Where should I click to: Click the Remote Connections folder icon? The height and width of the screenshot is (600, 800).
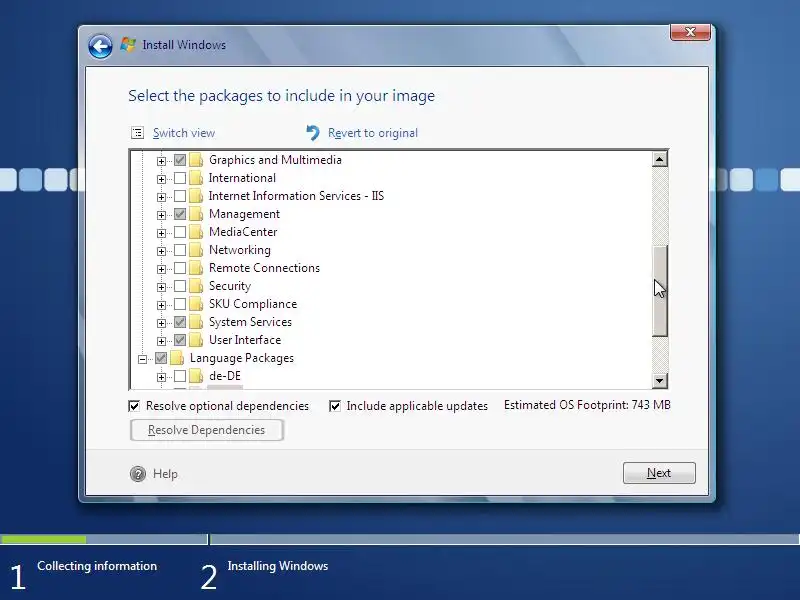coord(196,268)
